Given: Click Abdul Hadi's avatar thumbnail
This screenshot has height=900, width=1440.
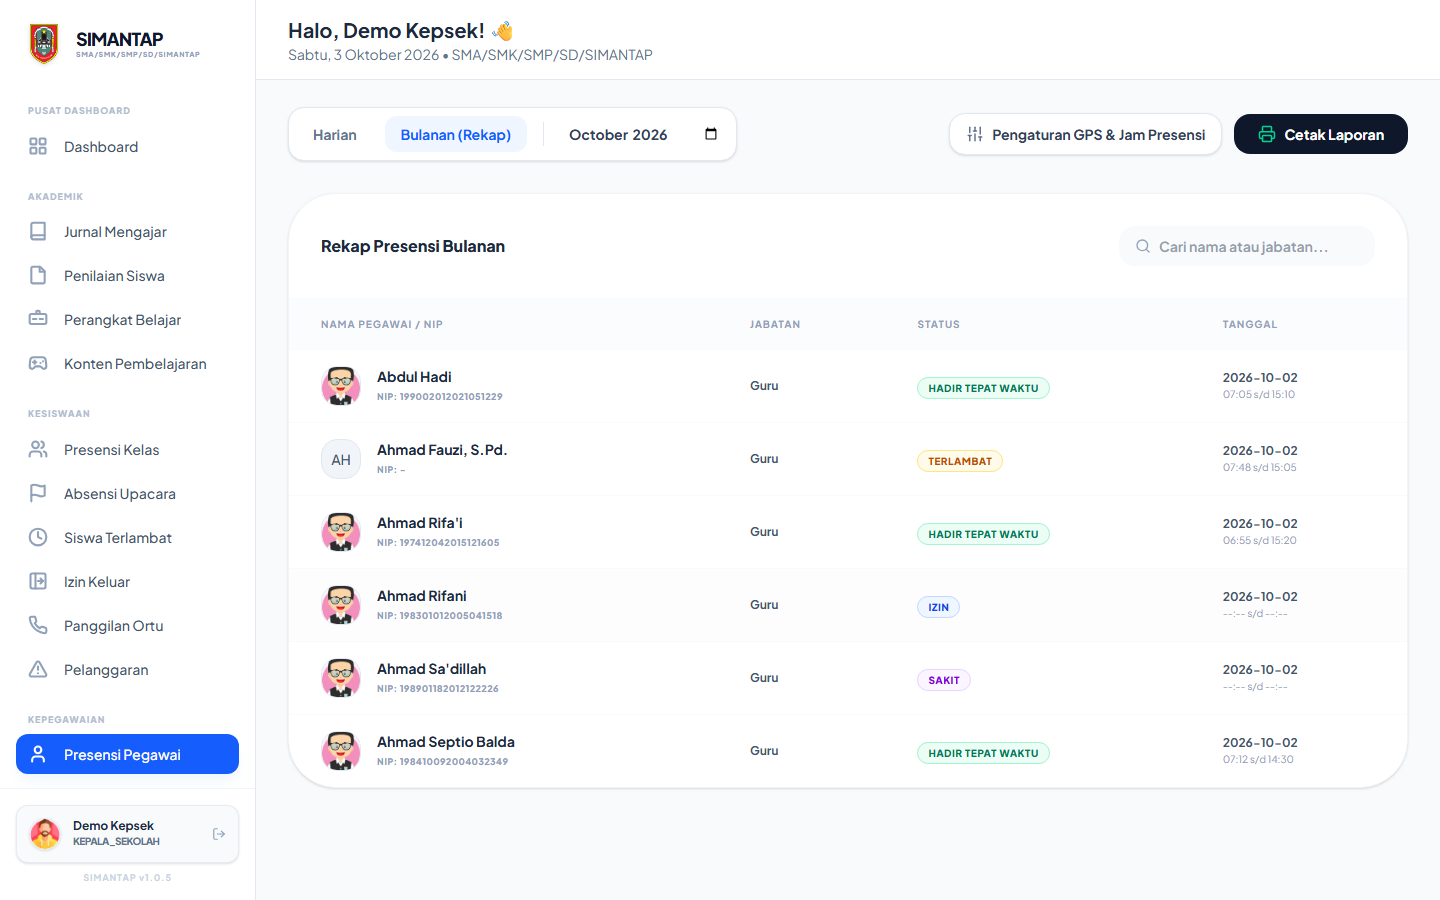Looking at the screenshot, I should 341,386.
